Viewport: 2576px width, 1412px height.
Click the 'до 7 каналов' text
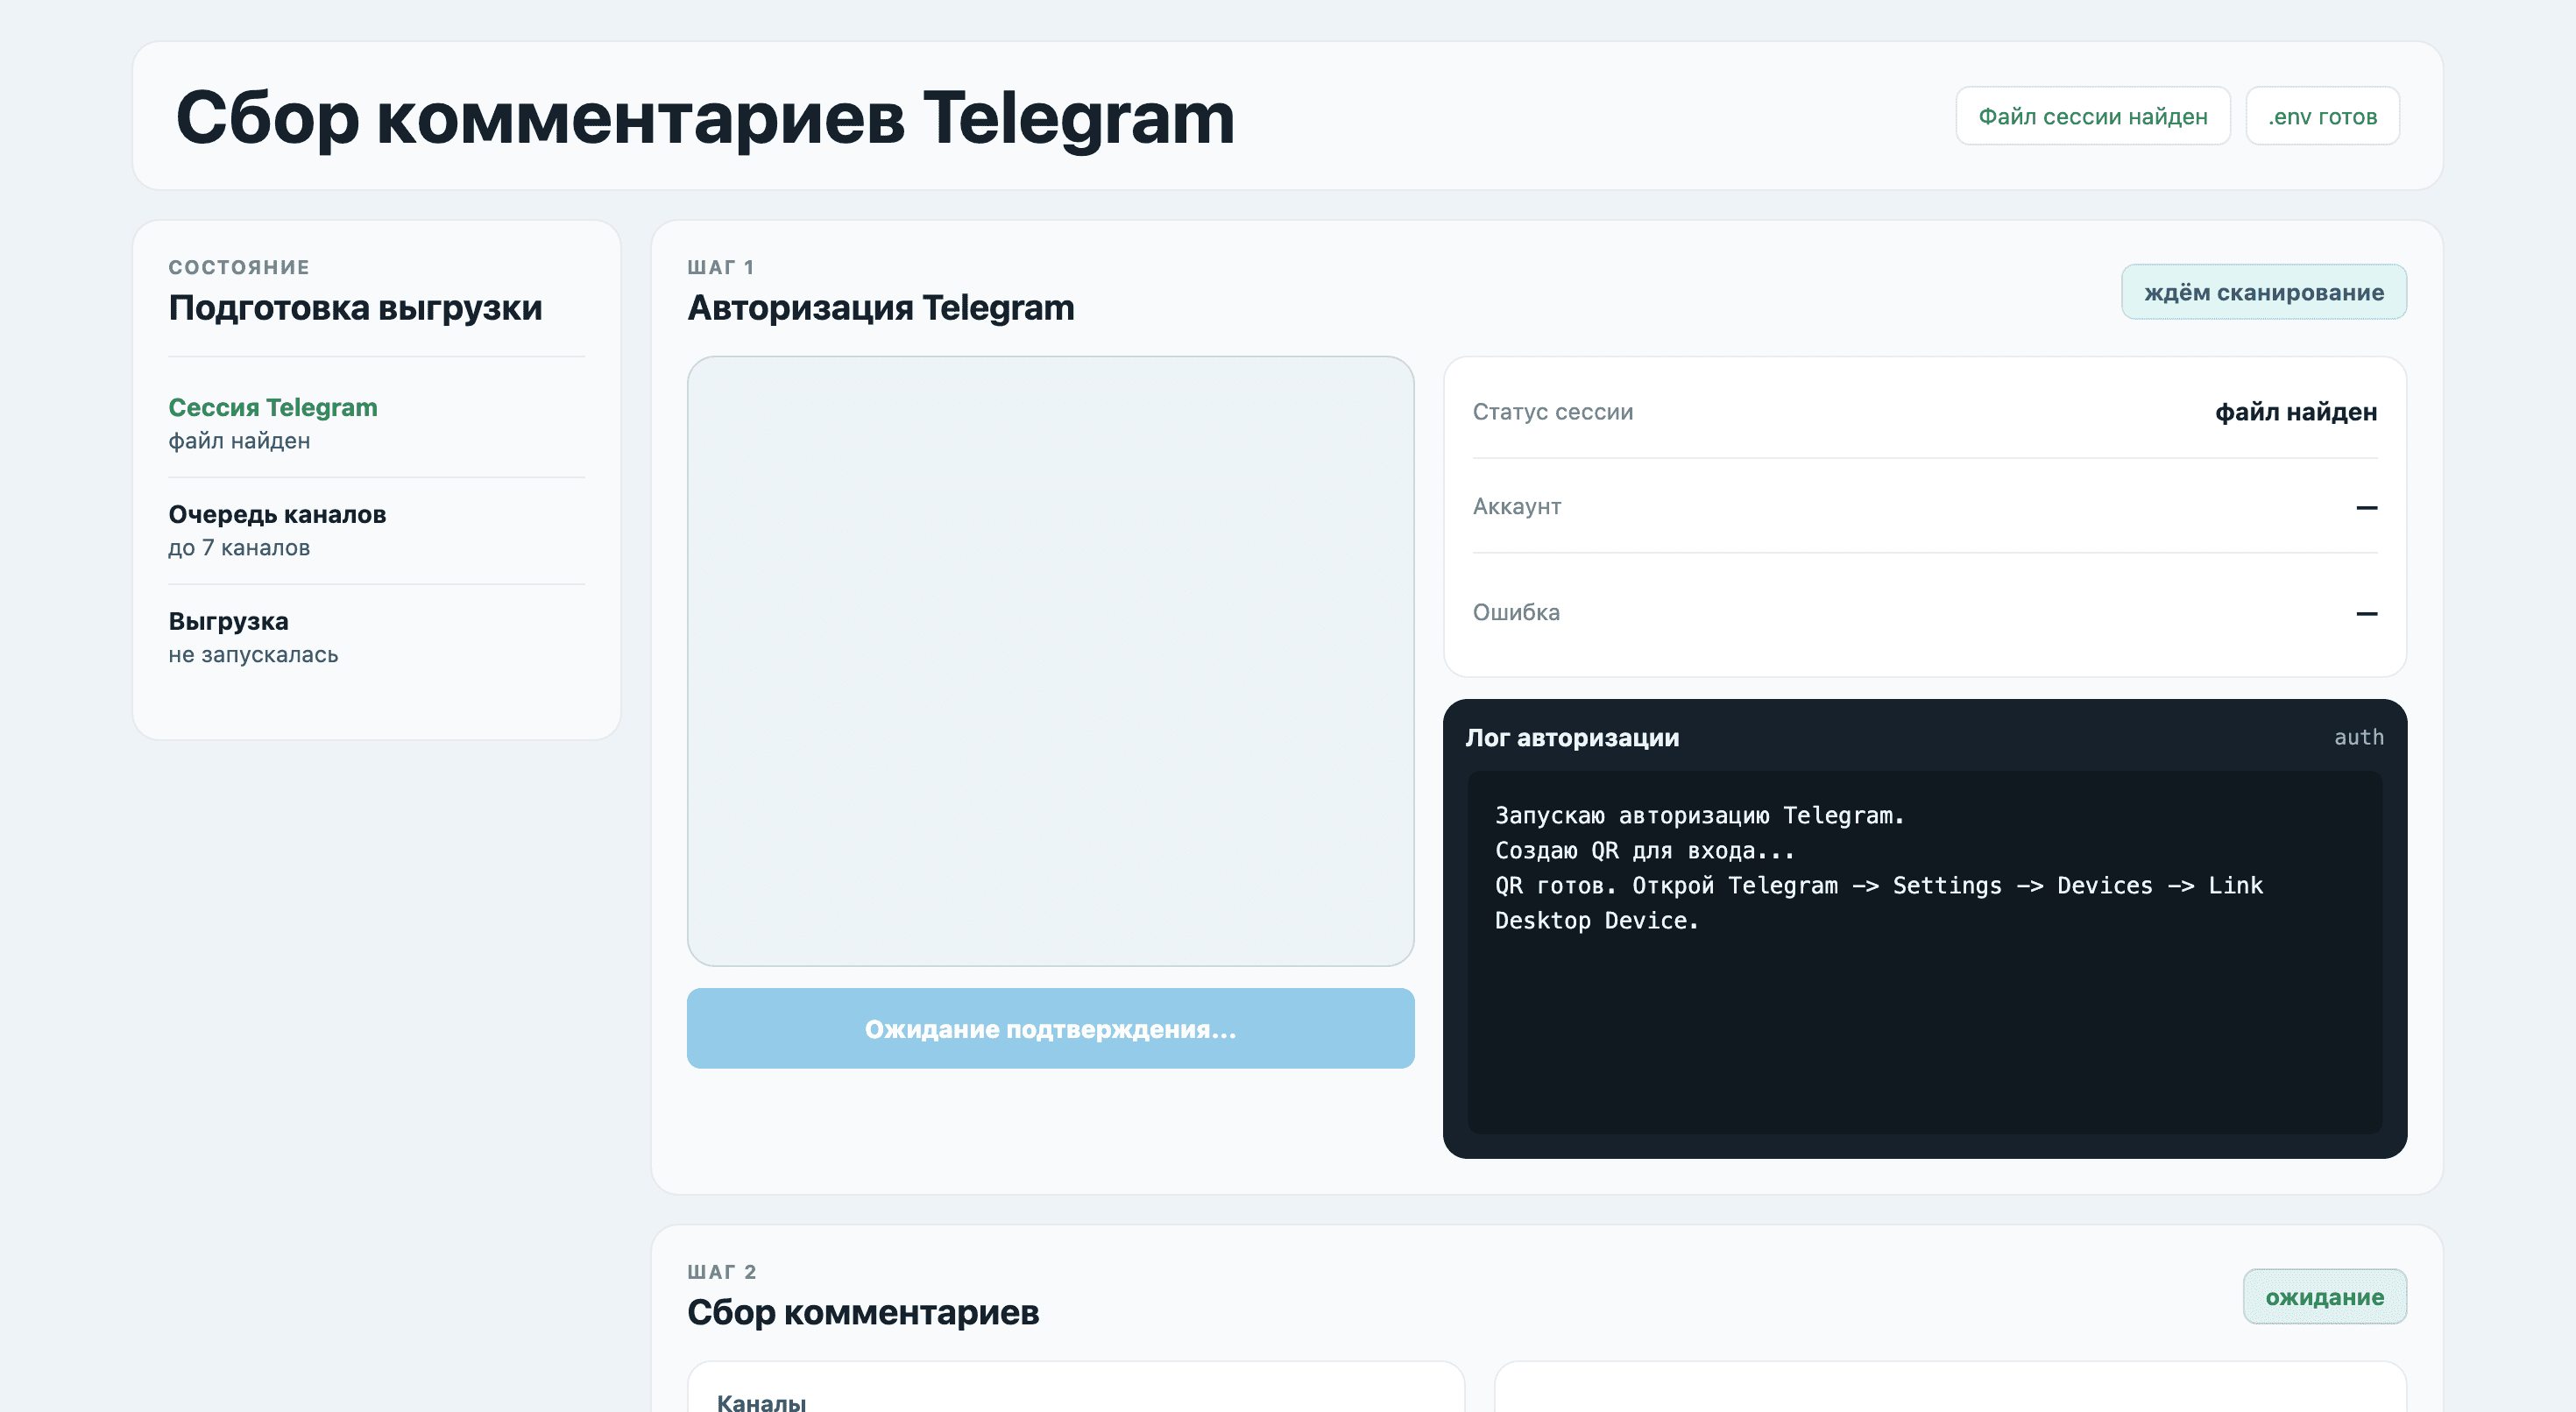239,547
